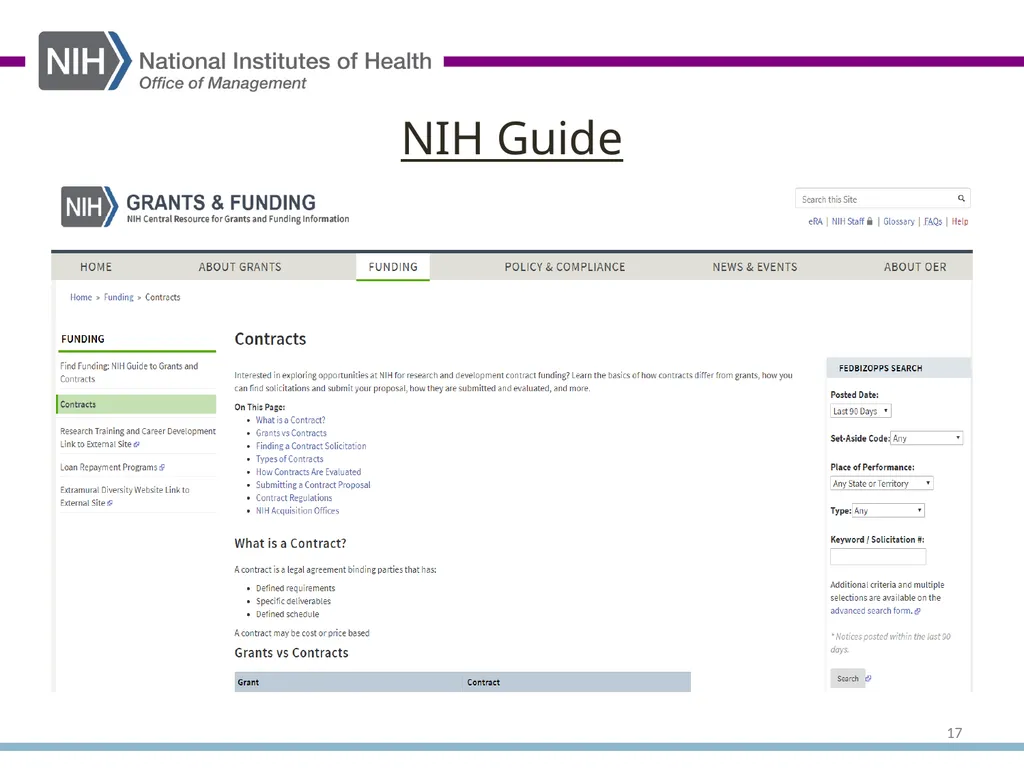Open the Set-Aside Code dropdown
Image resolution: width=1024 pixels, height=768 pixels.
[927, 438]
